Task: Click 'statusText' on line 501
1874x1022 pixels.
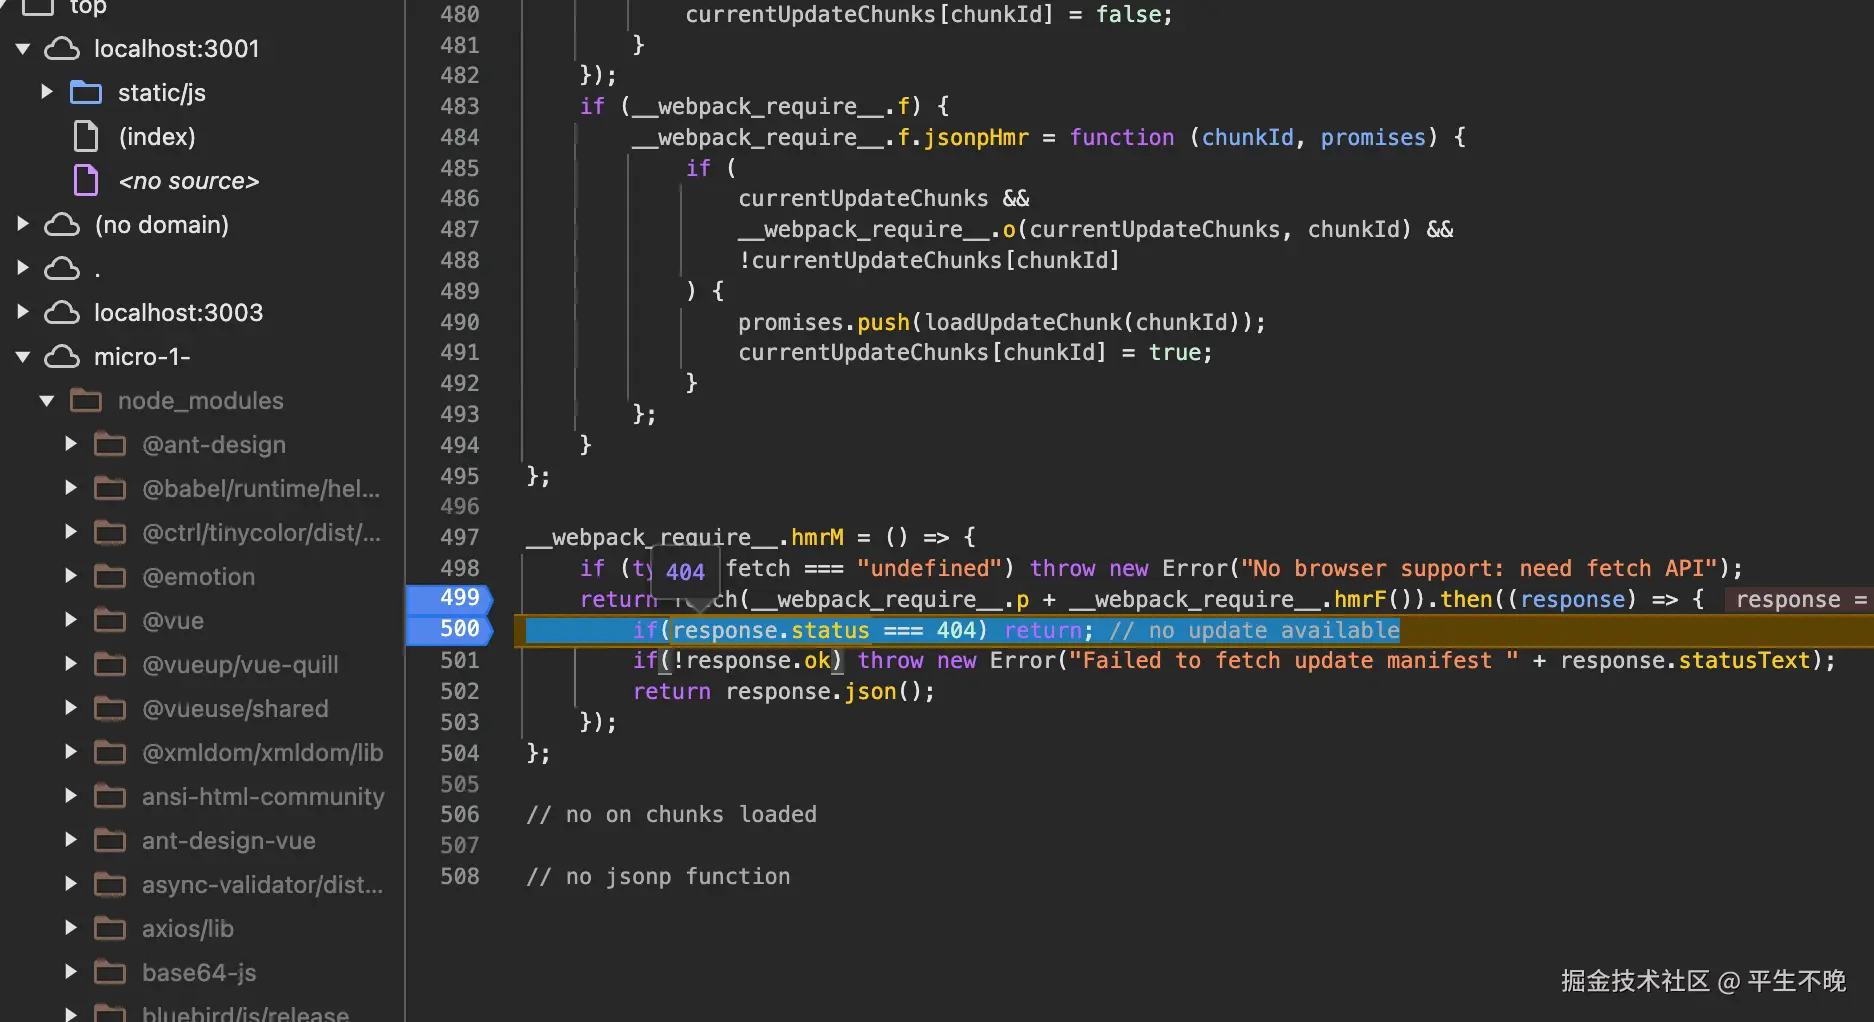Action: tap(1744, 661)
